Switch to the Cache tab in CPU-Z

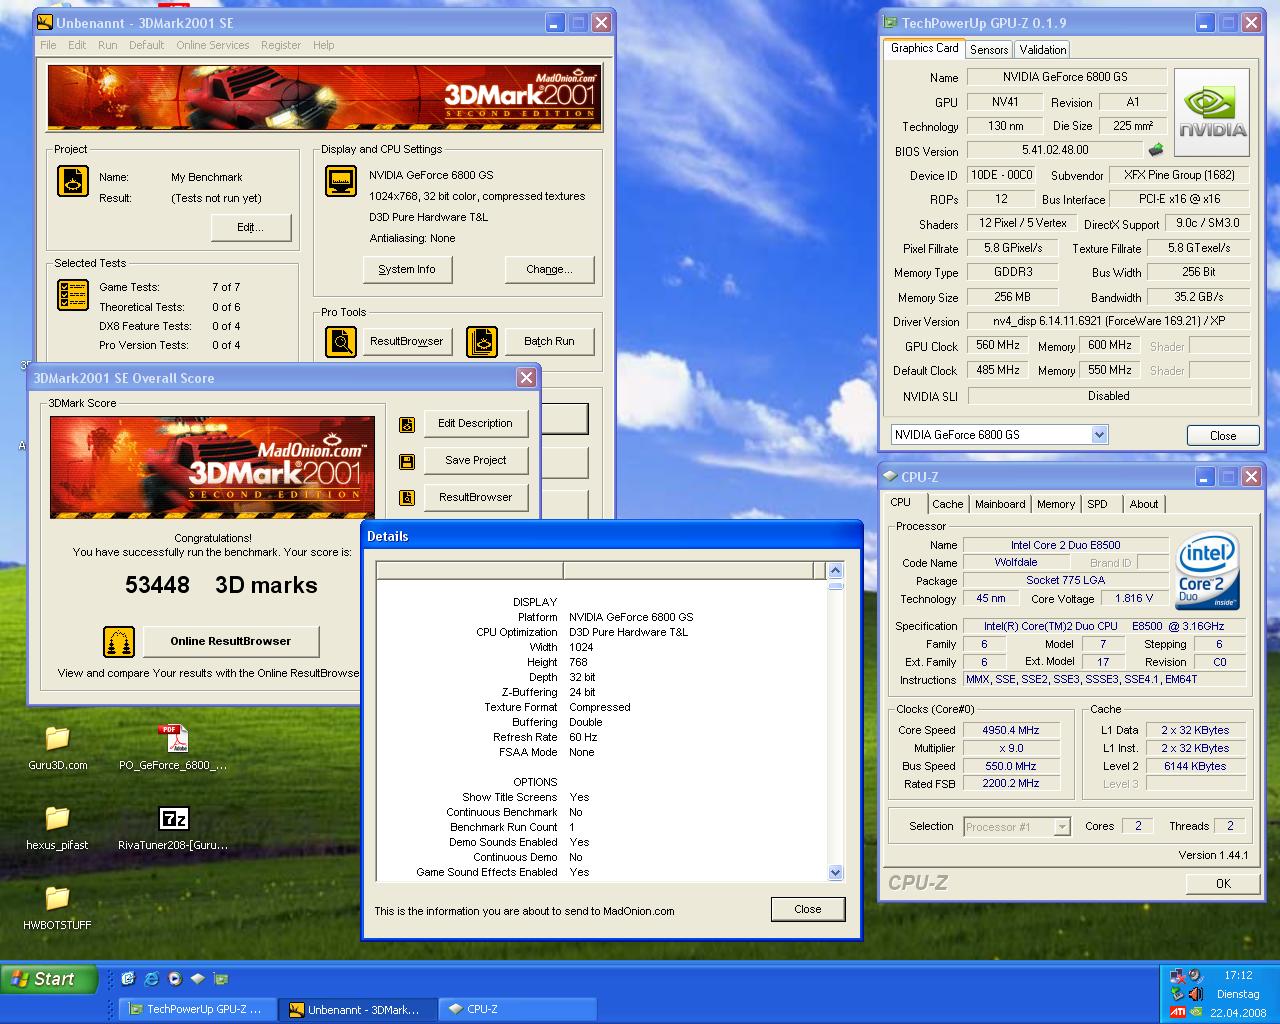(948, 505)
